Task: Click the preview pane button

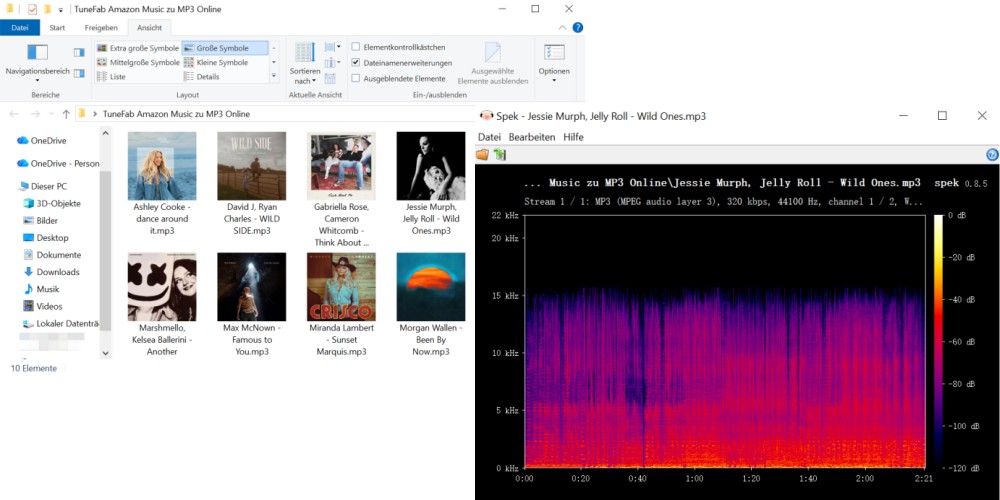Action: pos(79,52)
